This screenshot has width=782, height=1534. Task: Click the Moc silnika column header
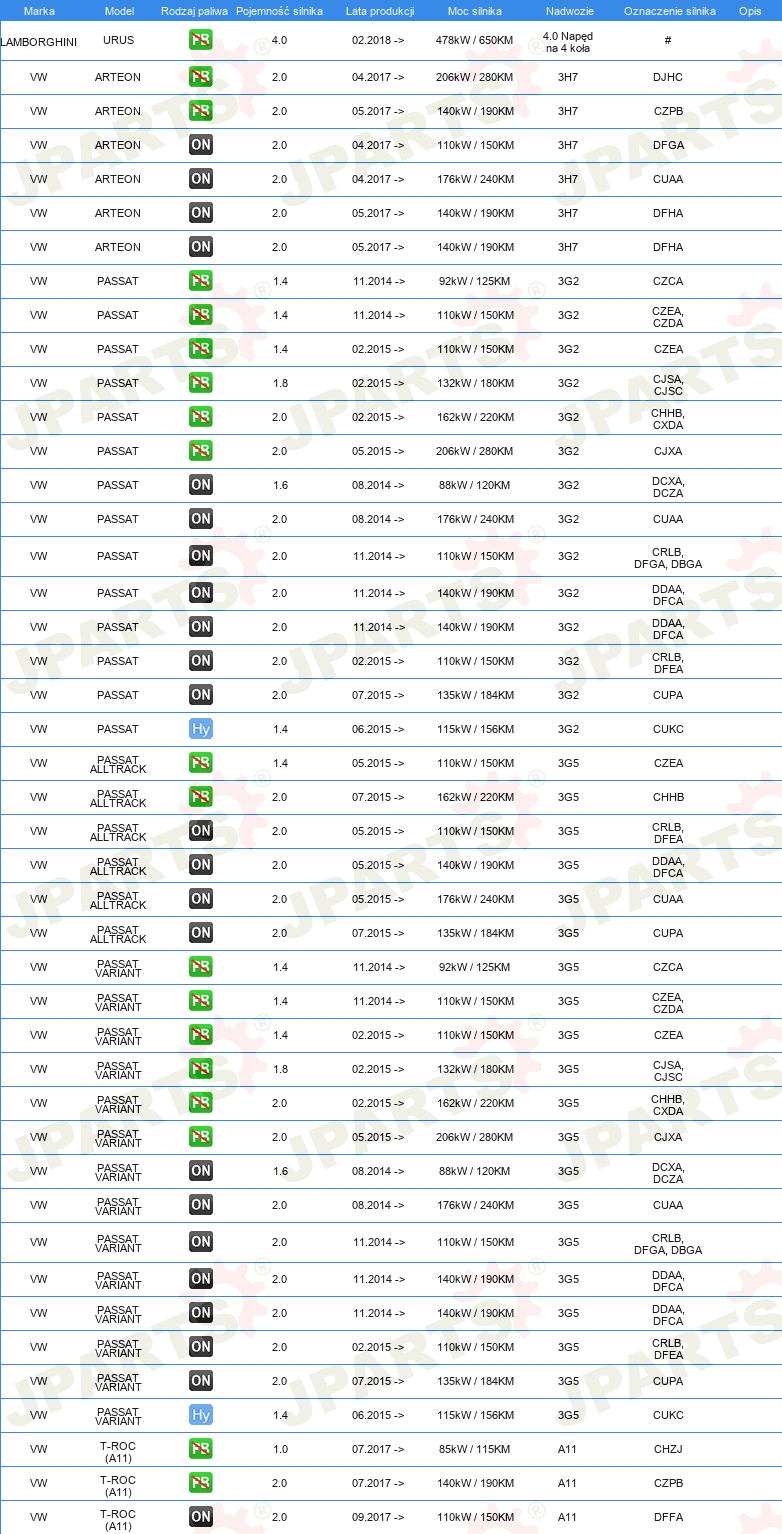pyautogui.click(x=476, y=11)
